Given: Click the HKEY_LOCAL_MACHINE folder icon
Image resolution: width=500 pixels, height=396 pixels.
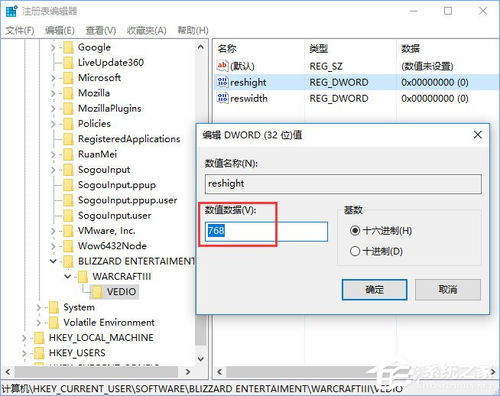Looking at the screenshot, I should coord(39,338).
